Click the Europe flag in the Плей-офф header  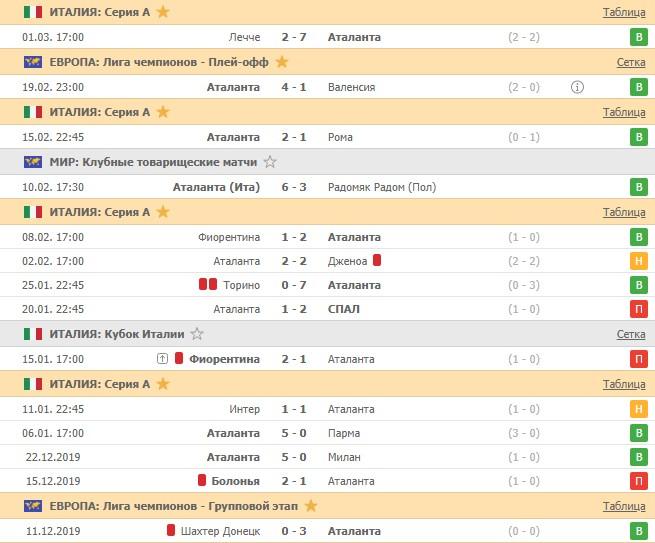click(32, 62)
